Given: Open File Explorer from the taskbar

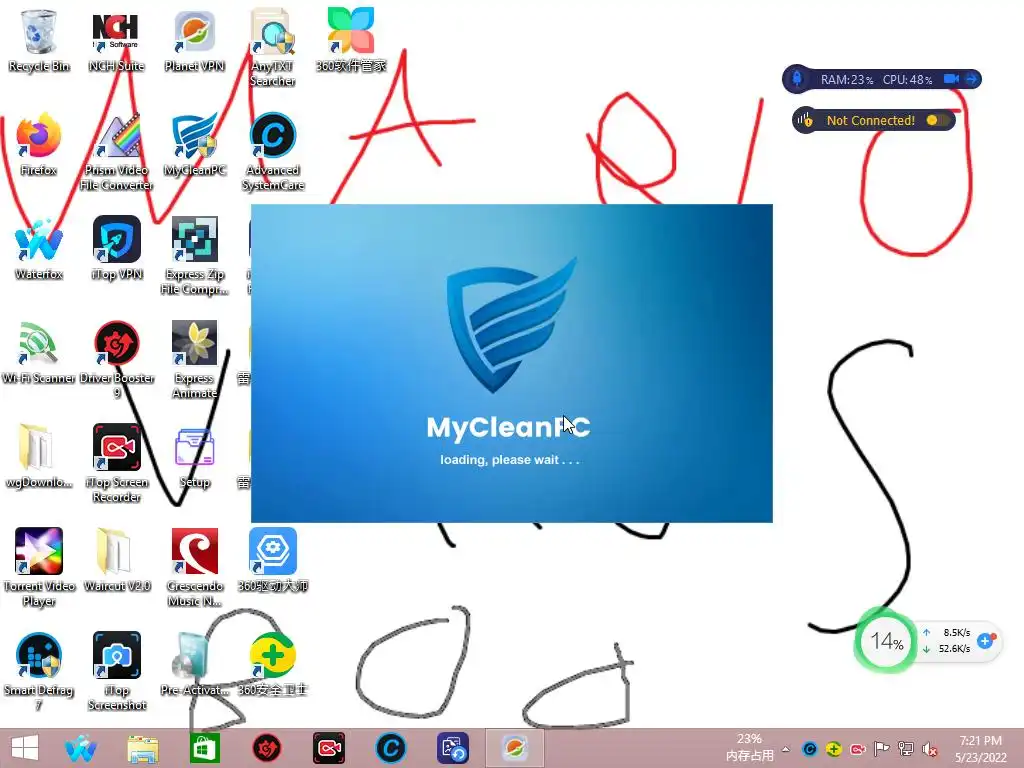Looking at the screenshot, I should point(143,748).
